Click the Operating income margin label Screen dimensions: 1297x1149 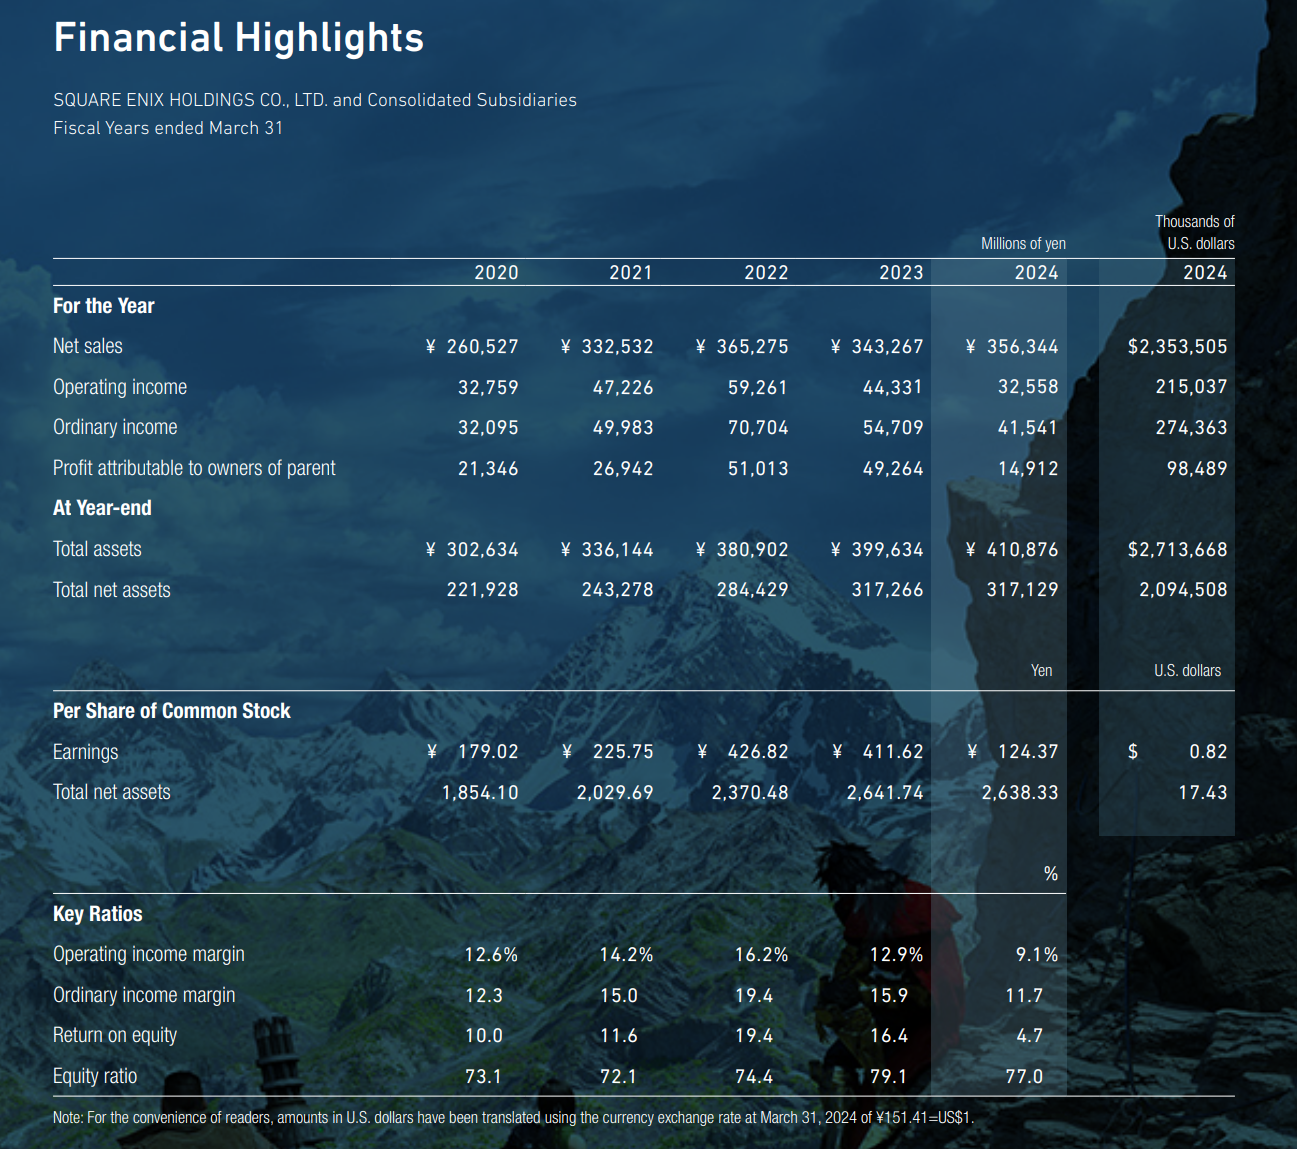(x=149, y=954)
